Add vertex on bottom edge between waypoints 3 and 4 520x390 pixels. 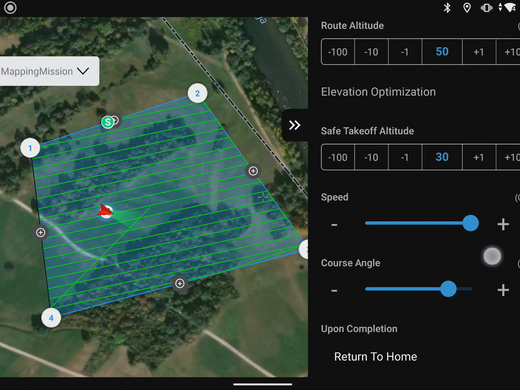point(180,283)
